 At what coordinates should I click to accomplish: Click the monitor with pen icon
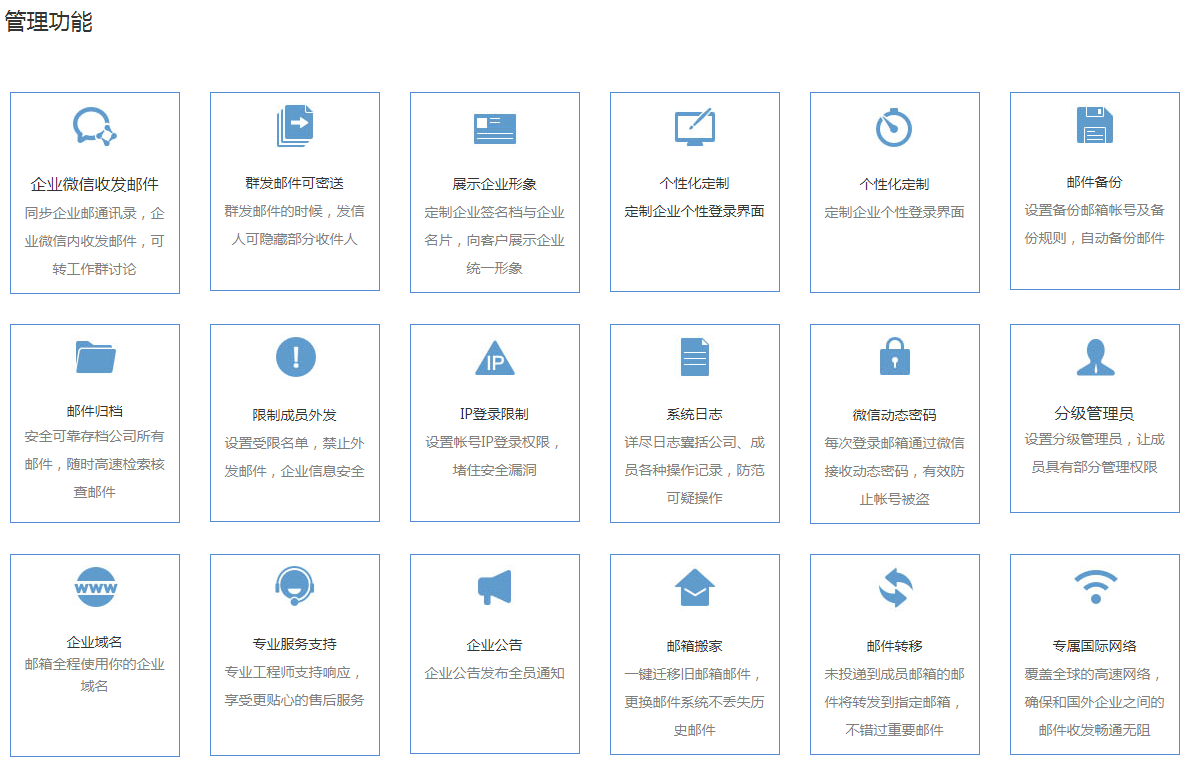(694, 127)
